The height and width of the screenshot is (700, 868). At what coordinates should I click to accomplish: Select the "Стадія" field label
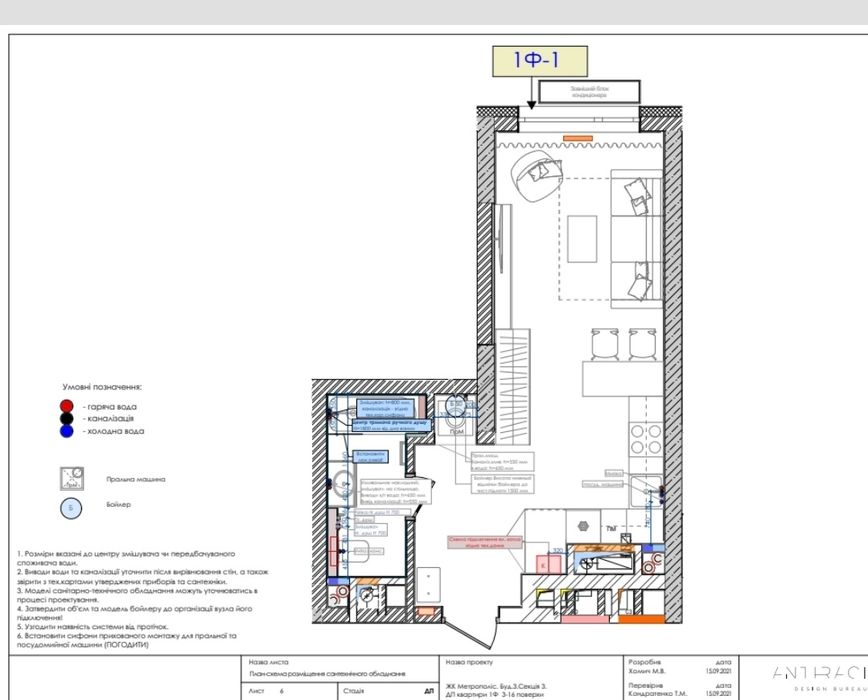coord(354,691)
